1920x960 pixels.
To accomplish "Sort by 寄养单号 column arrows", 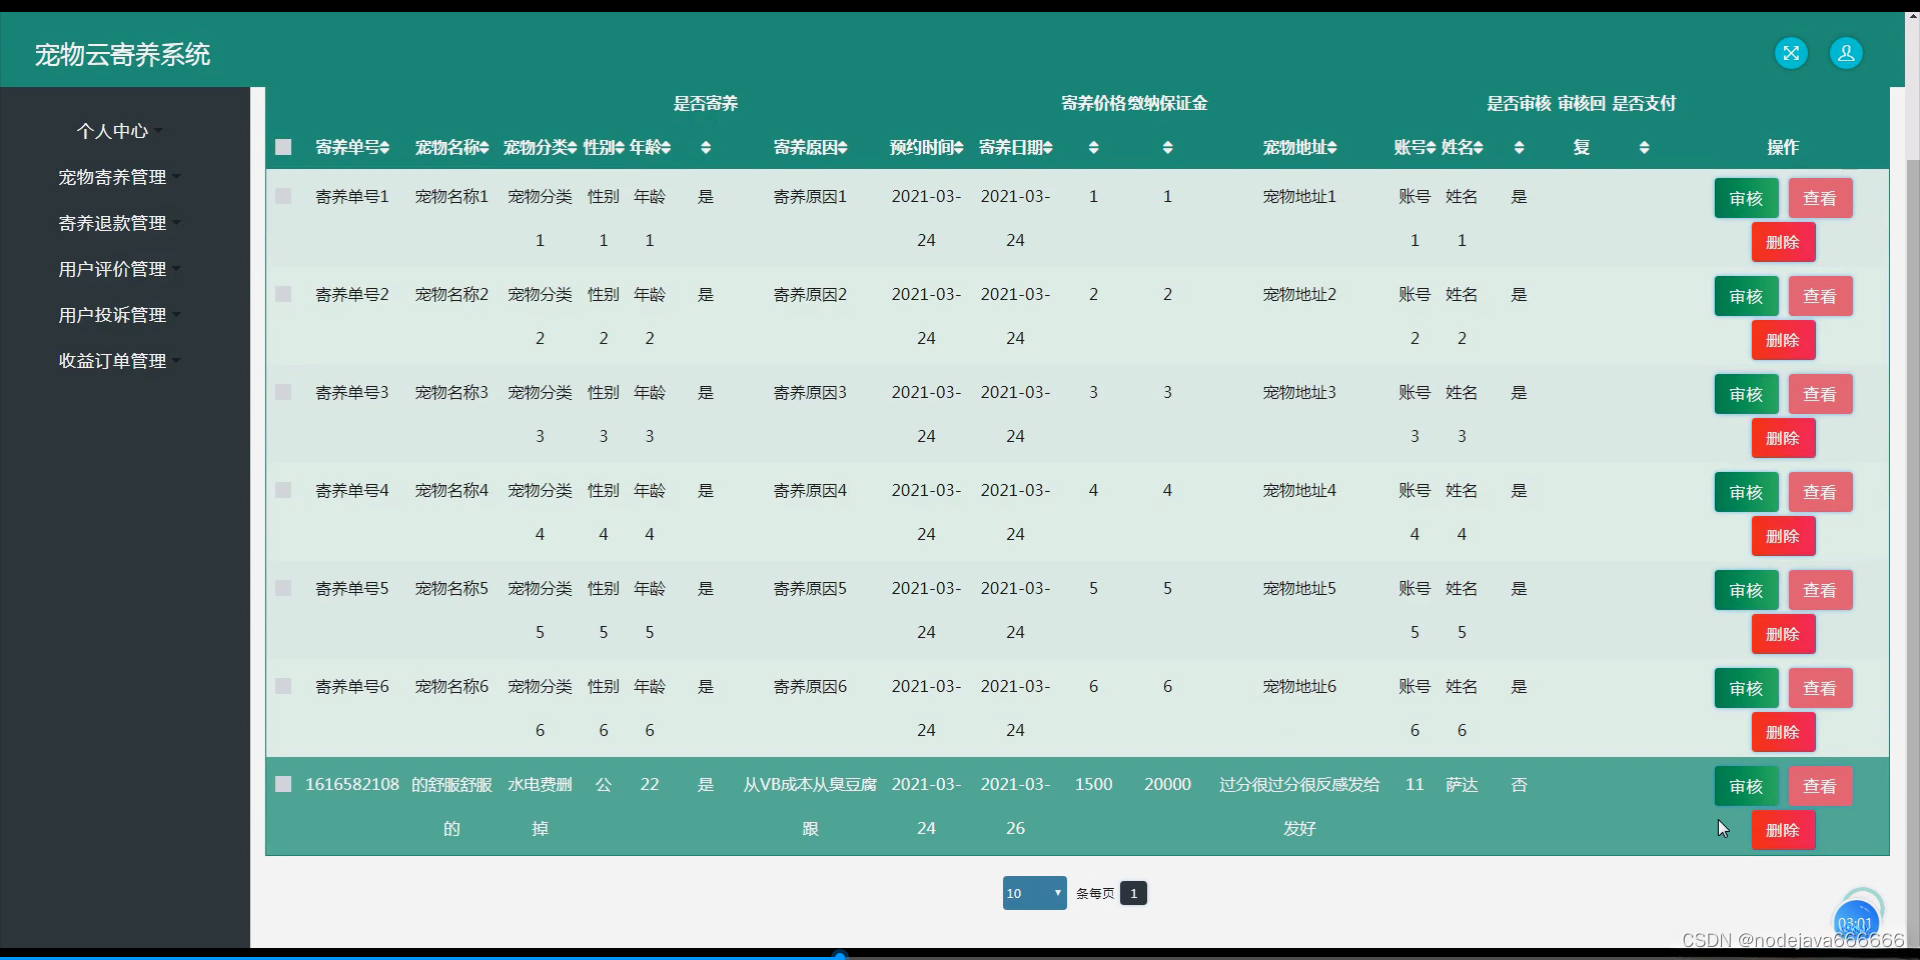I will pos(385,148).
